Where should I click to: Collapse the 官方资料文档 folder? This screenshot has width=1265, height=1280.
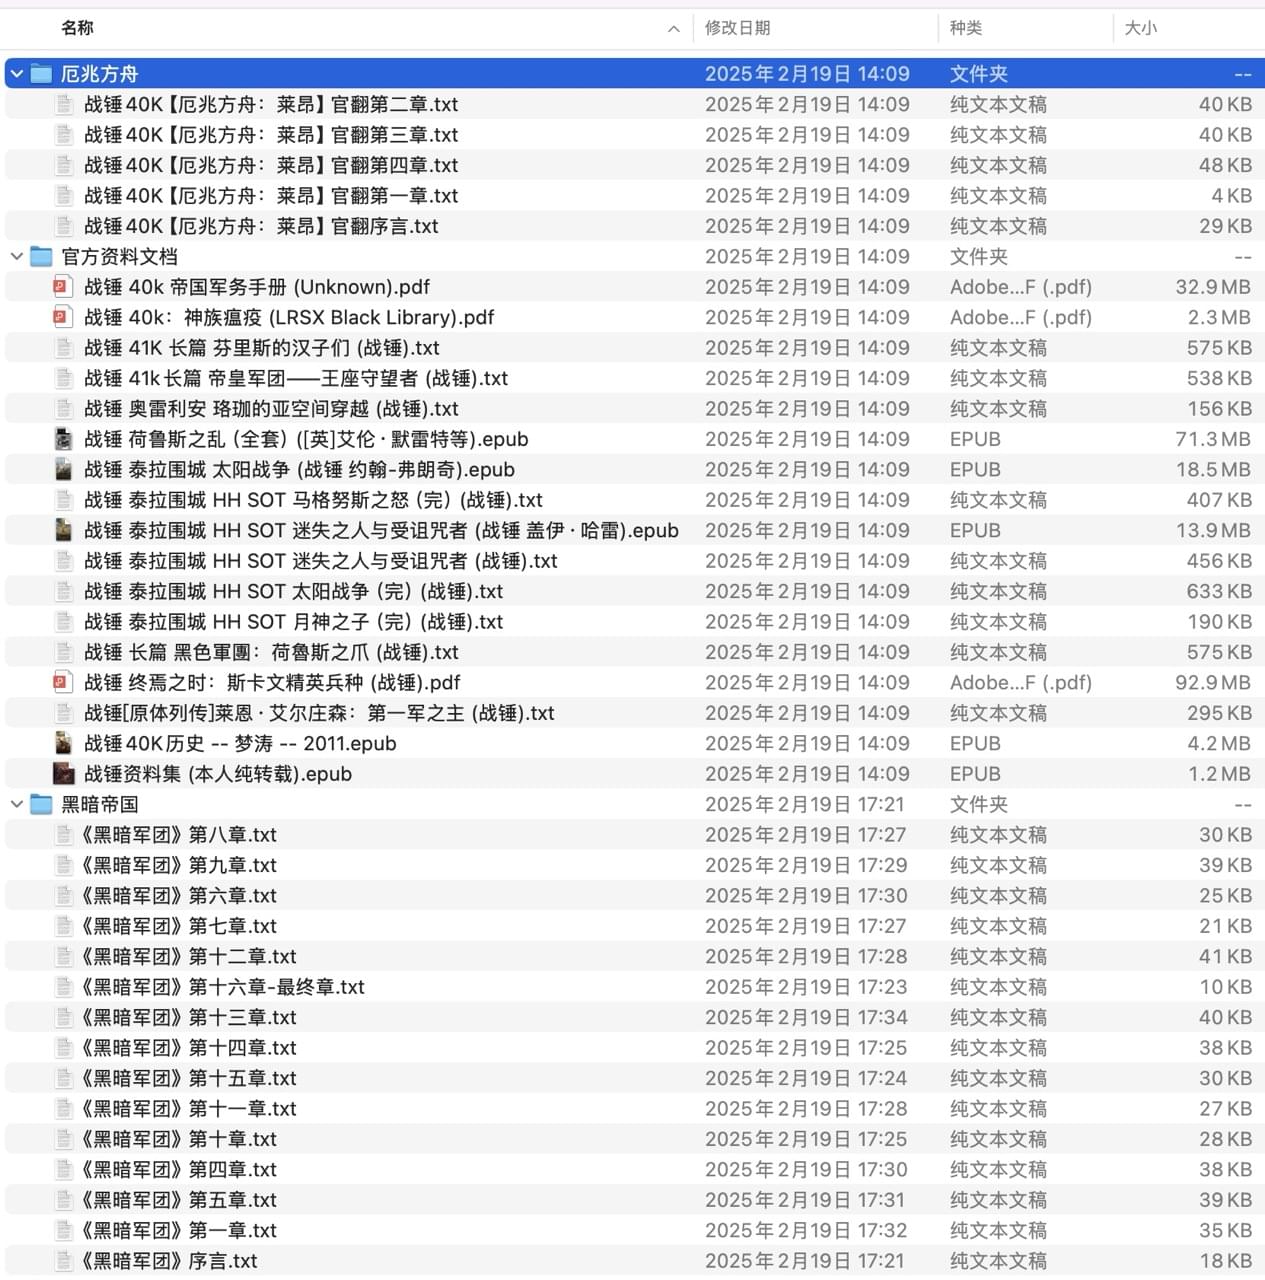pyautogui.click(x=17, y=257)
